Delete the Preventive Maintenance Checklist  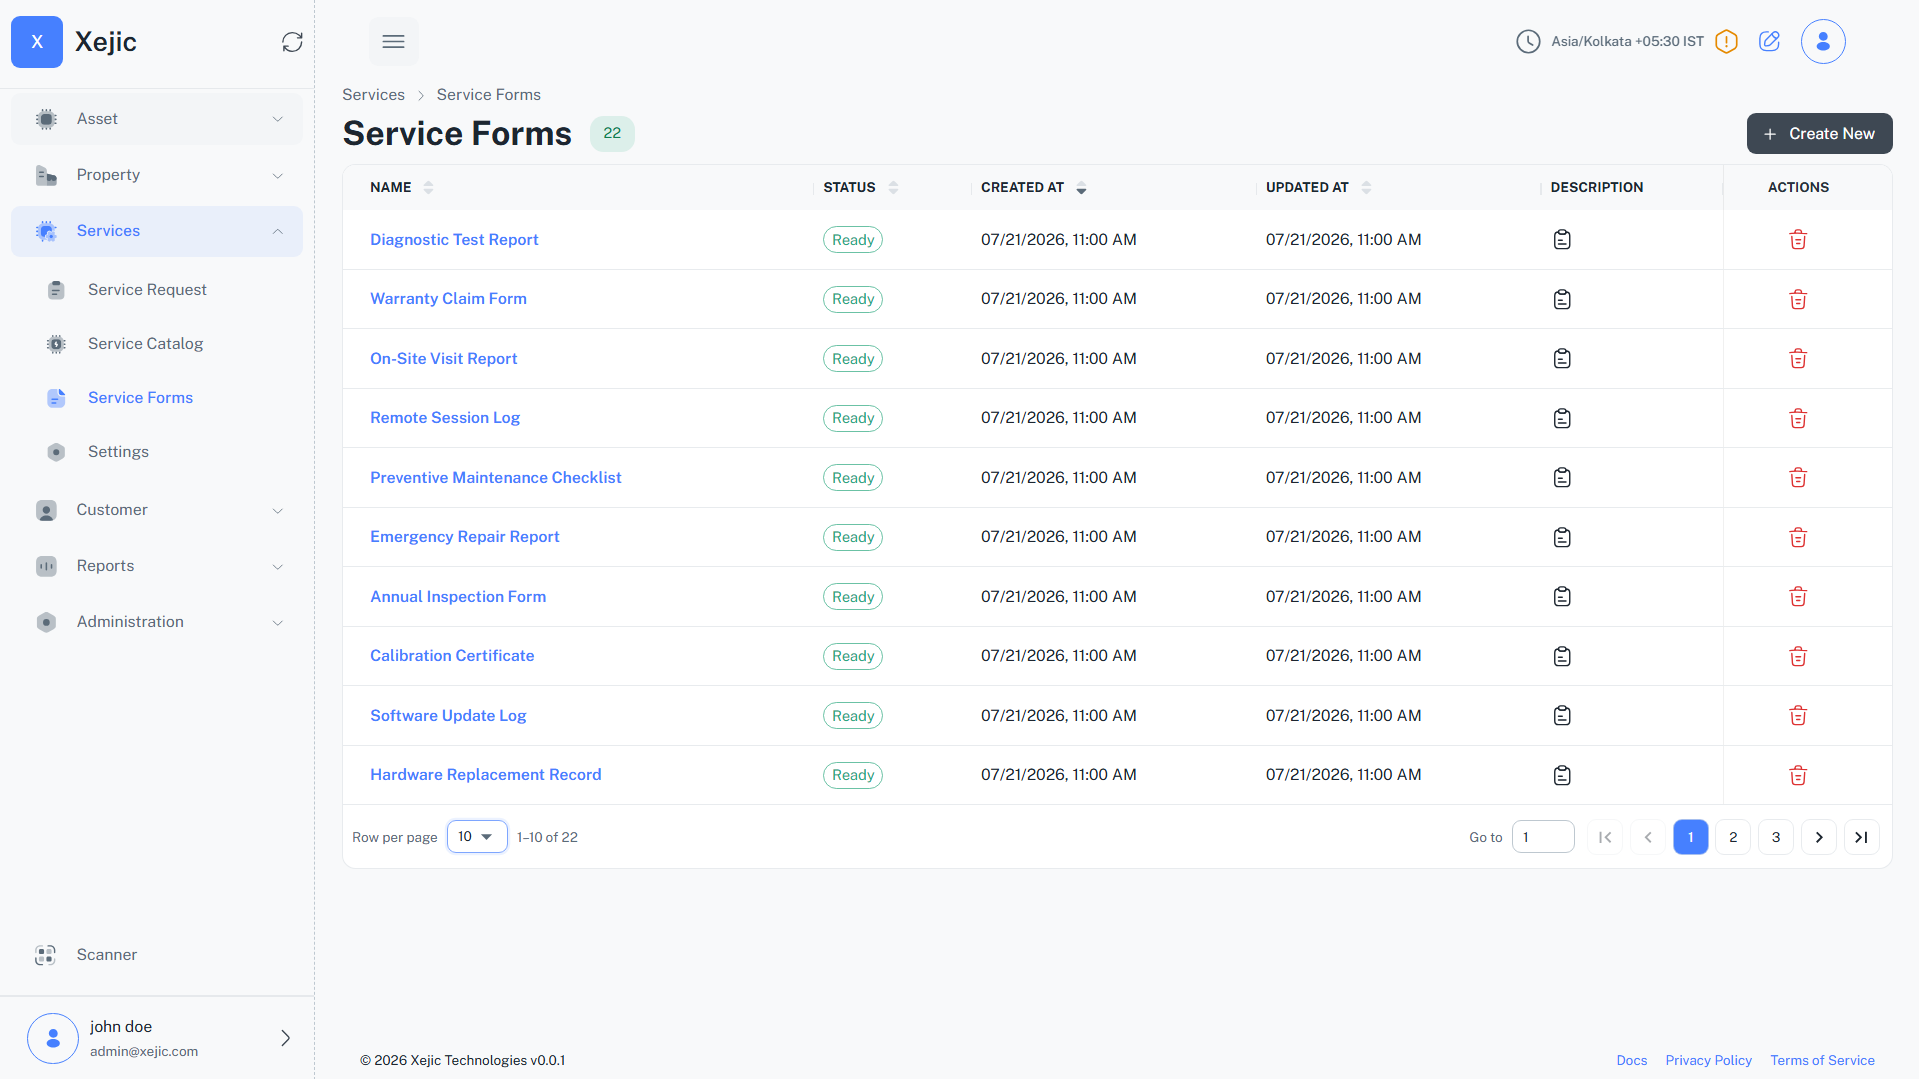point(1798,478)
